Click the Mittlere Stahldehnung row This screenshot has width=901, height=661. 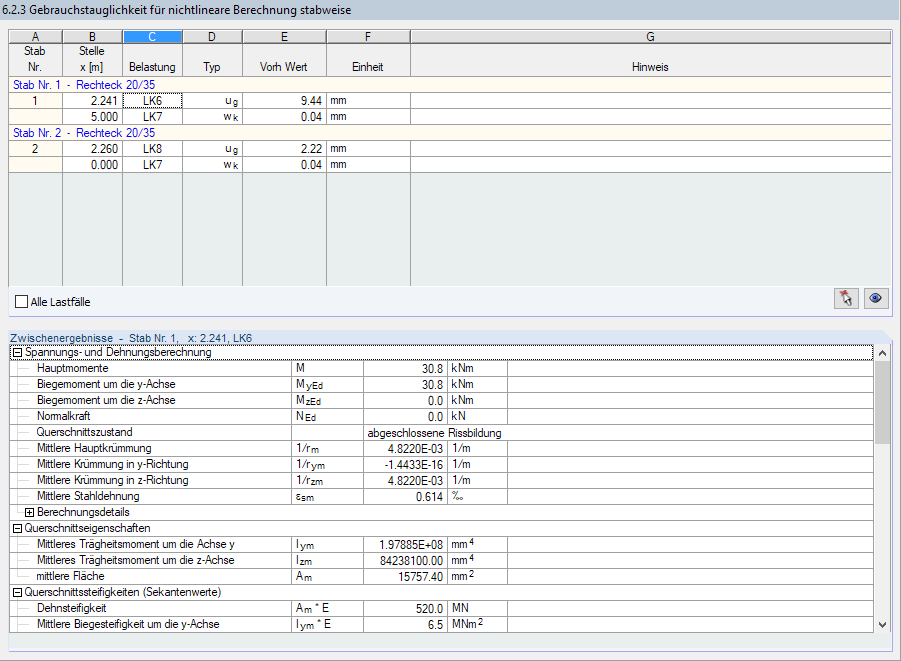coord(441,497)
